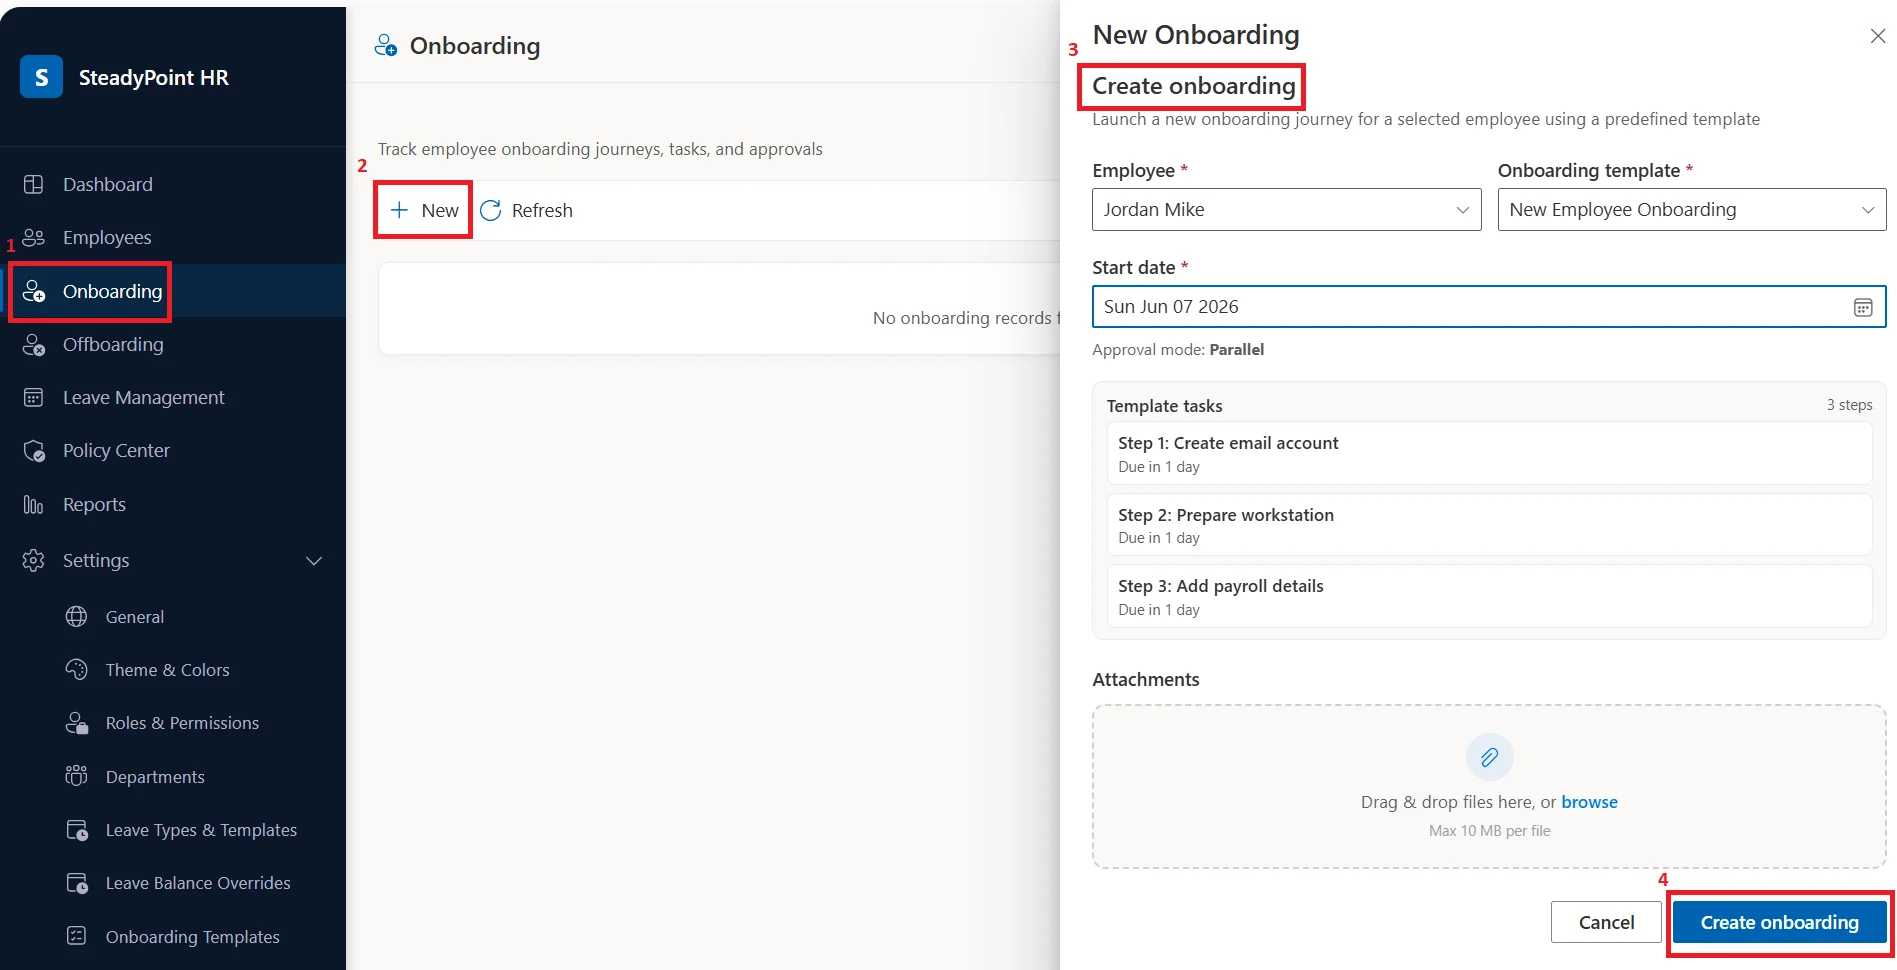Open Reports in the sidebar
1897x970 pixels.
point(173,504)
